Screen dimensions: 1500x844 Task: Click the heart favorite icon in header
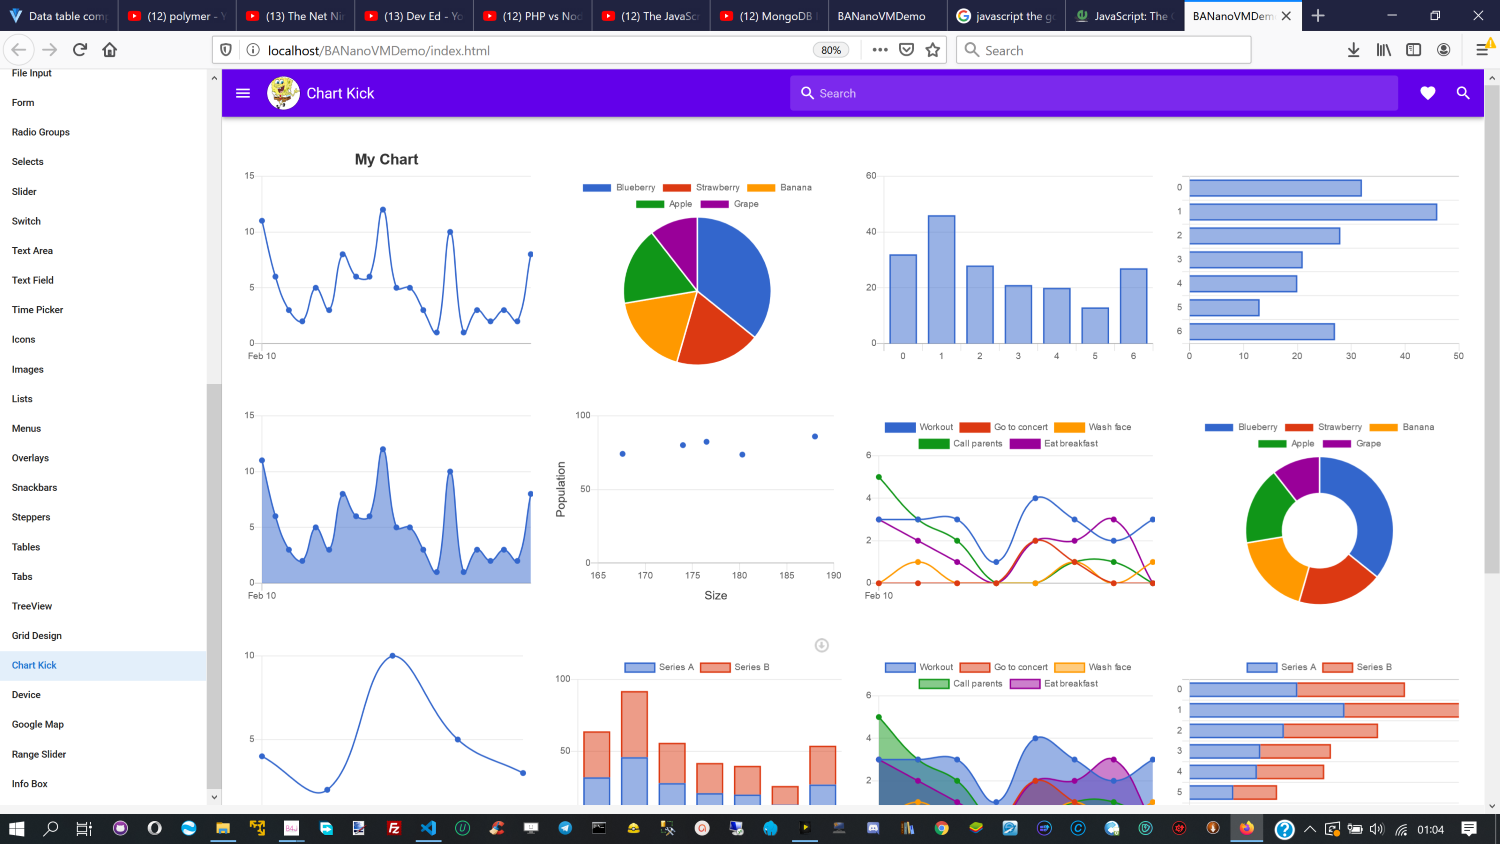coord(1428,93)
